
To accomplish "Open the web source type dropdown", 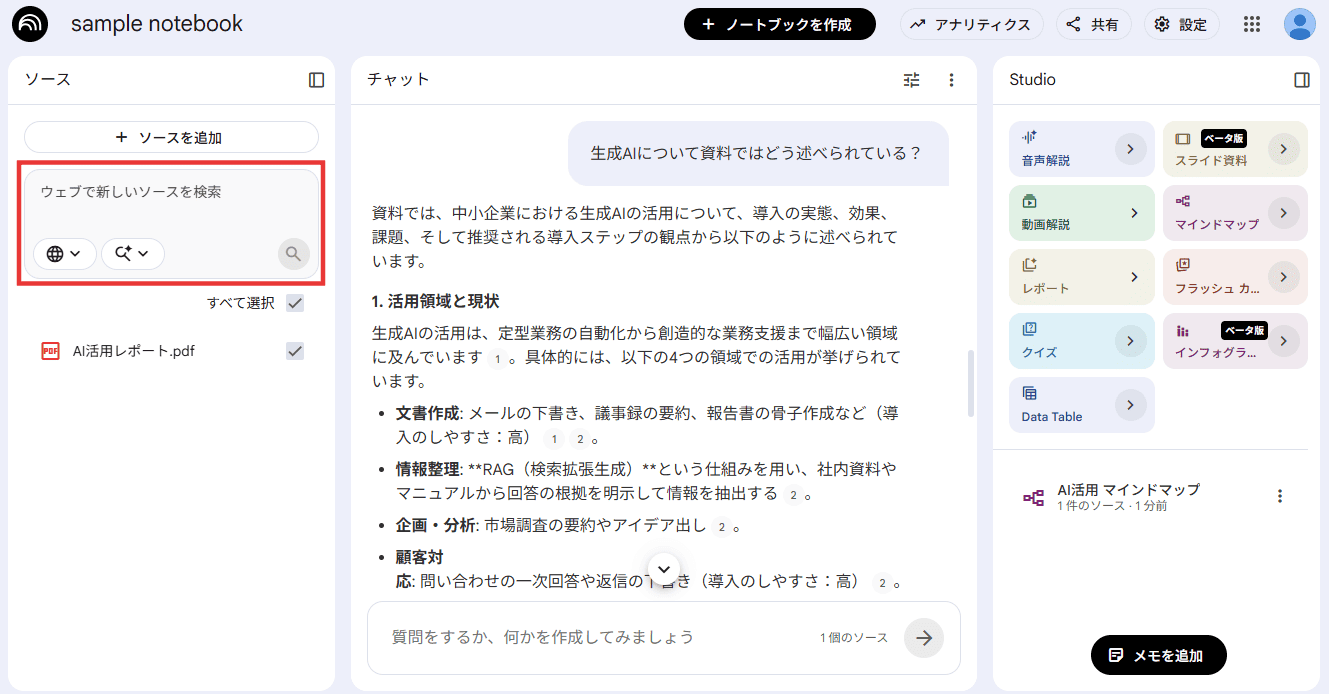I will (x=65, y=254).
